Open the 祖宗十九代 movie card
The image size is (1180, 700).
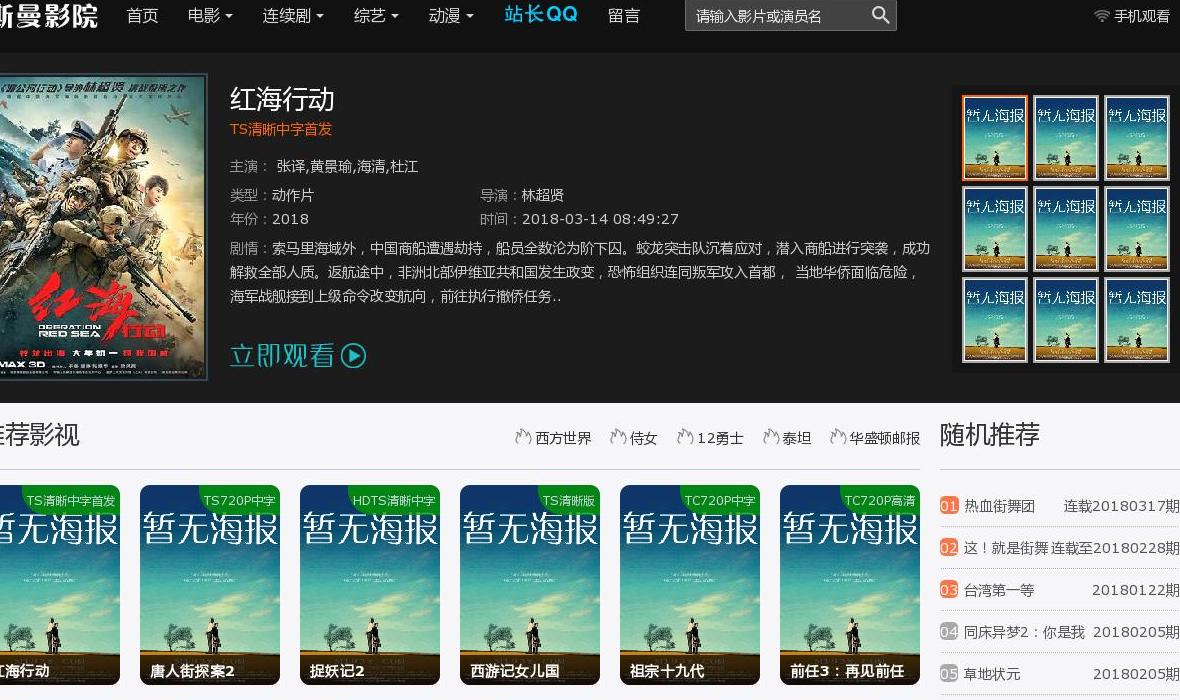(690, 585)
